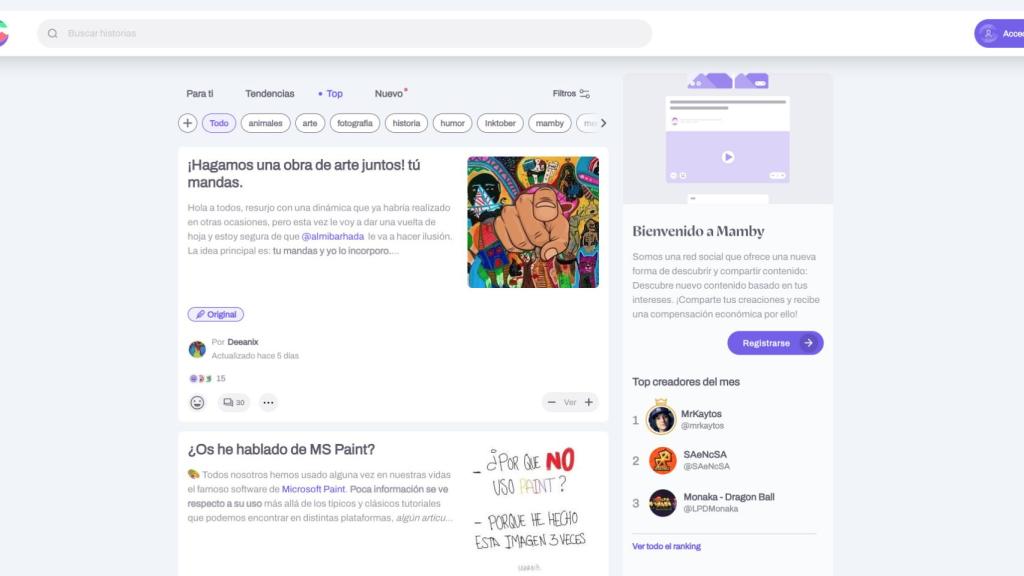The height and width of the screenshot is (576, 1024).
Task: Open the comments on the art collaboration post
Action: tap(233, 402)
